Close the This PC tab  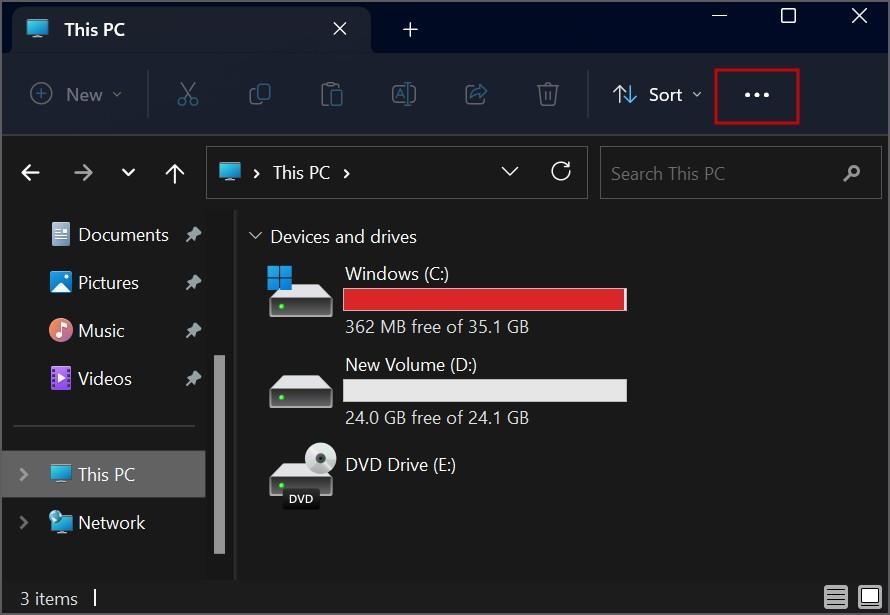[339, 28]
